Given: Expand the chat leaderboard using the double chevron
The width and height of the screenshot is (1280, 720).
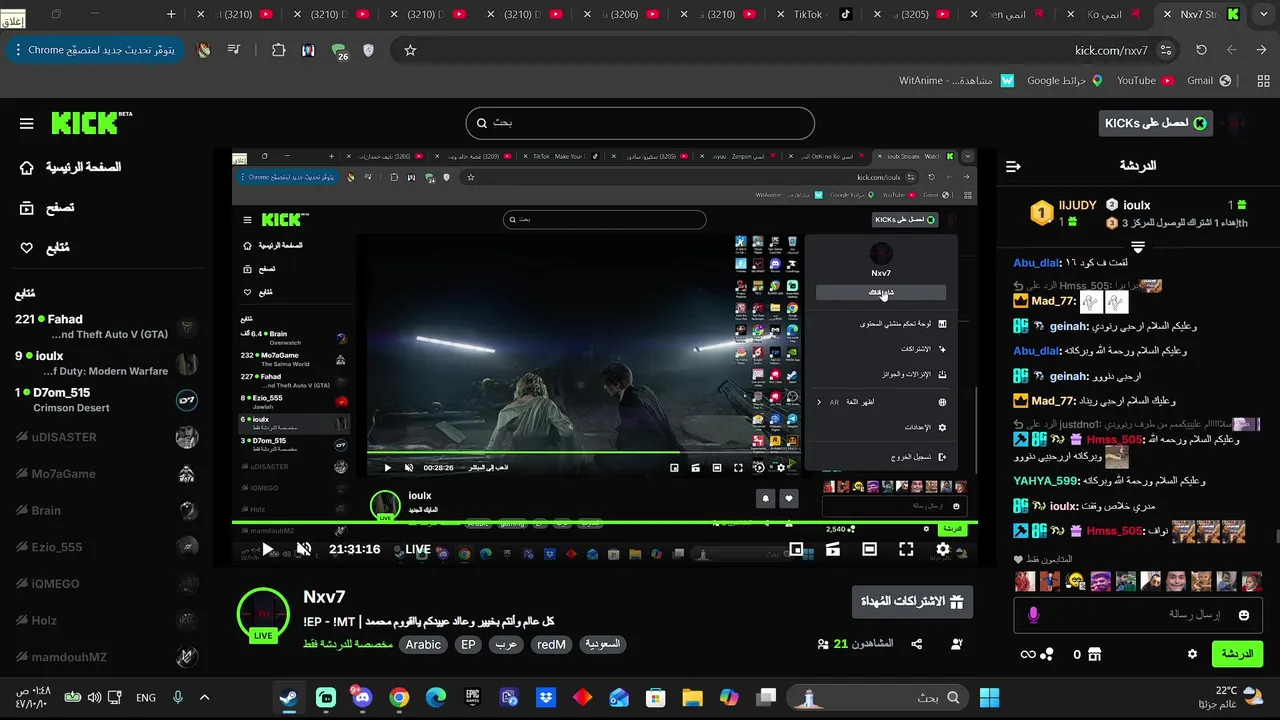Looking at the screenshot, I should tap(1138, 246).
